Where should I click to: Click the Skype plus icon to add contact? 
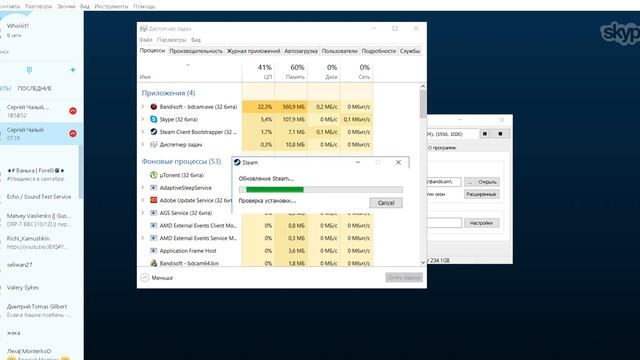coord(73,70)
